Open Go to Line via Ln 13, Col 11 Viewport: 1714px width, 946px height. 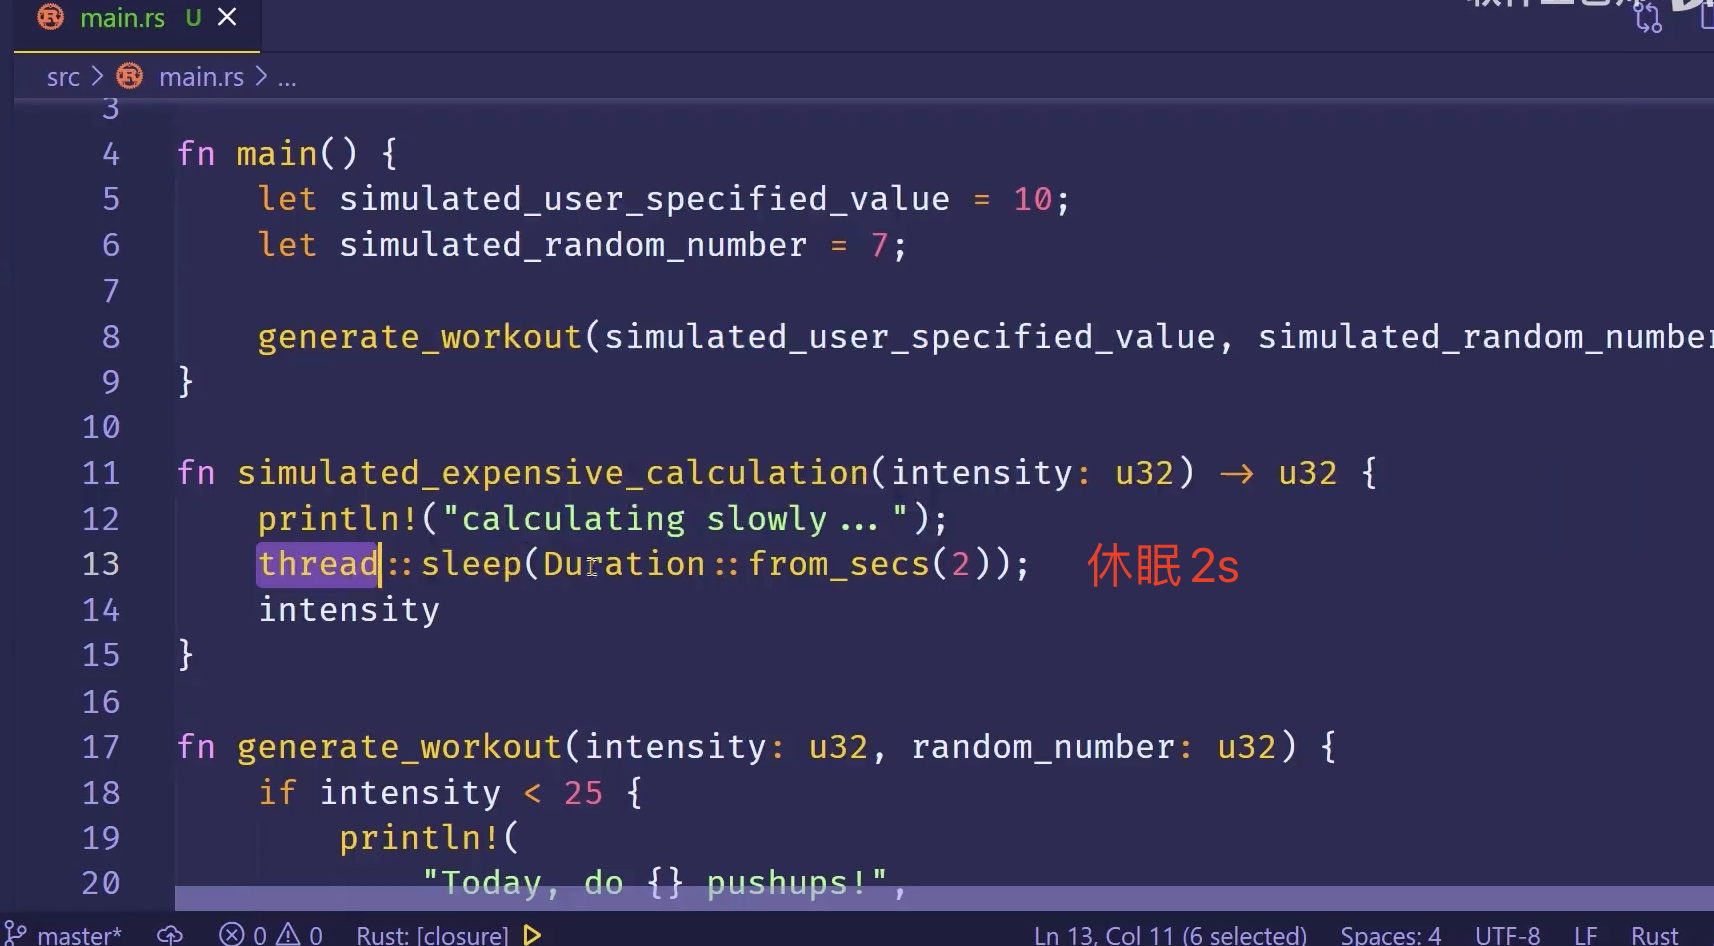click(x=1169, y=935)
